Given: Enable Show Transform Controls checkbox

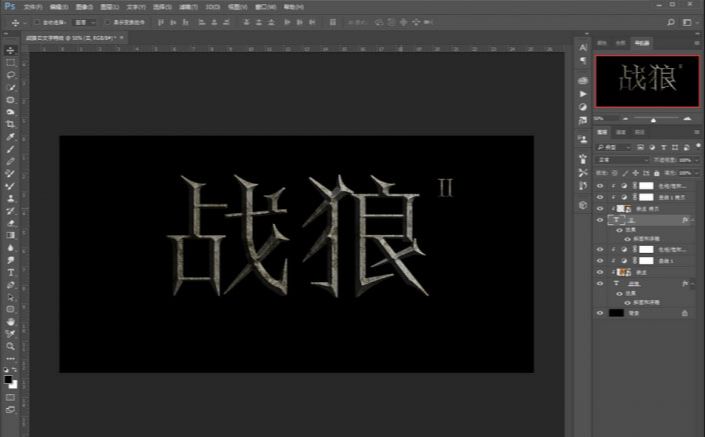Looking at the screenshot, I should coord(107,22).
